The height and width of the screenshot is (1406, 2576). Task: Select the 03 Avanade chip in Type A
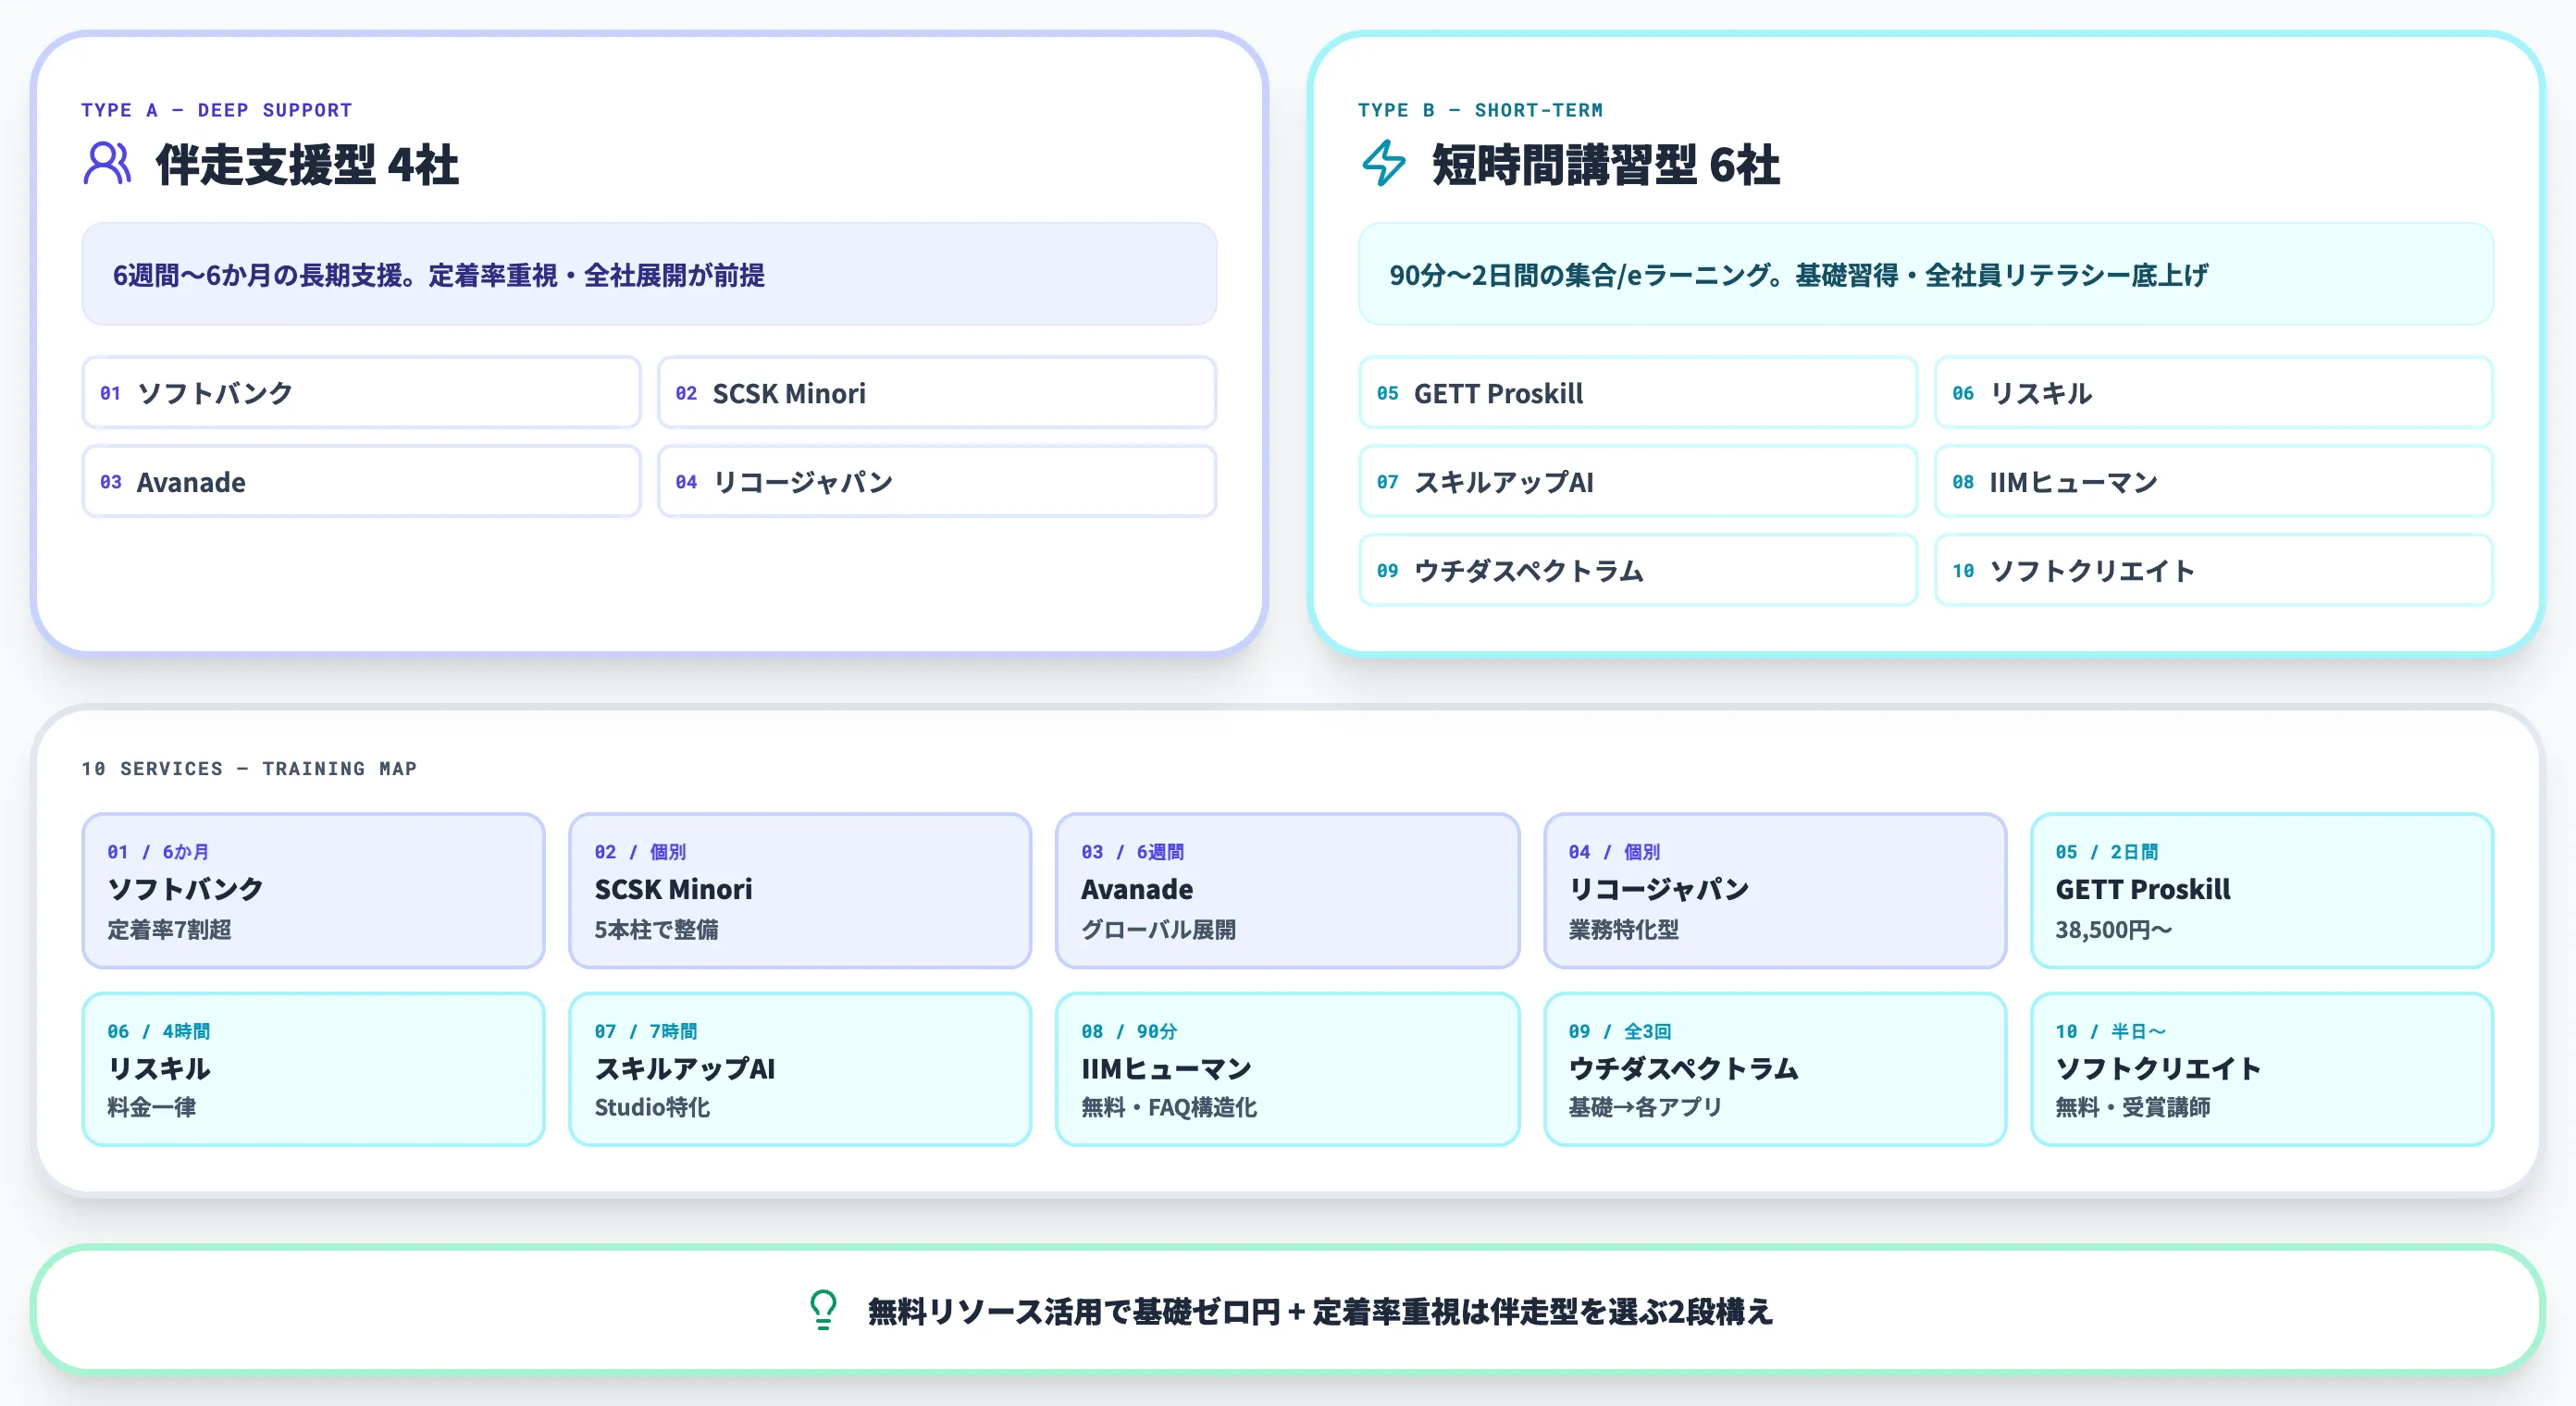[361, 482]
